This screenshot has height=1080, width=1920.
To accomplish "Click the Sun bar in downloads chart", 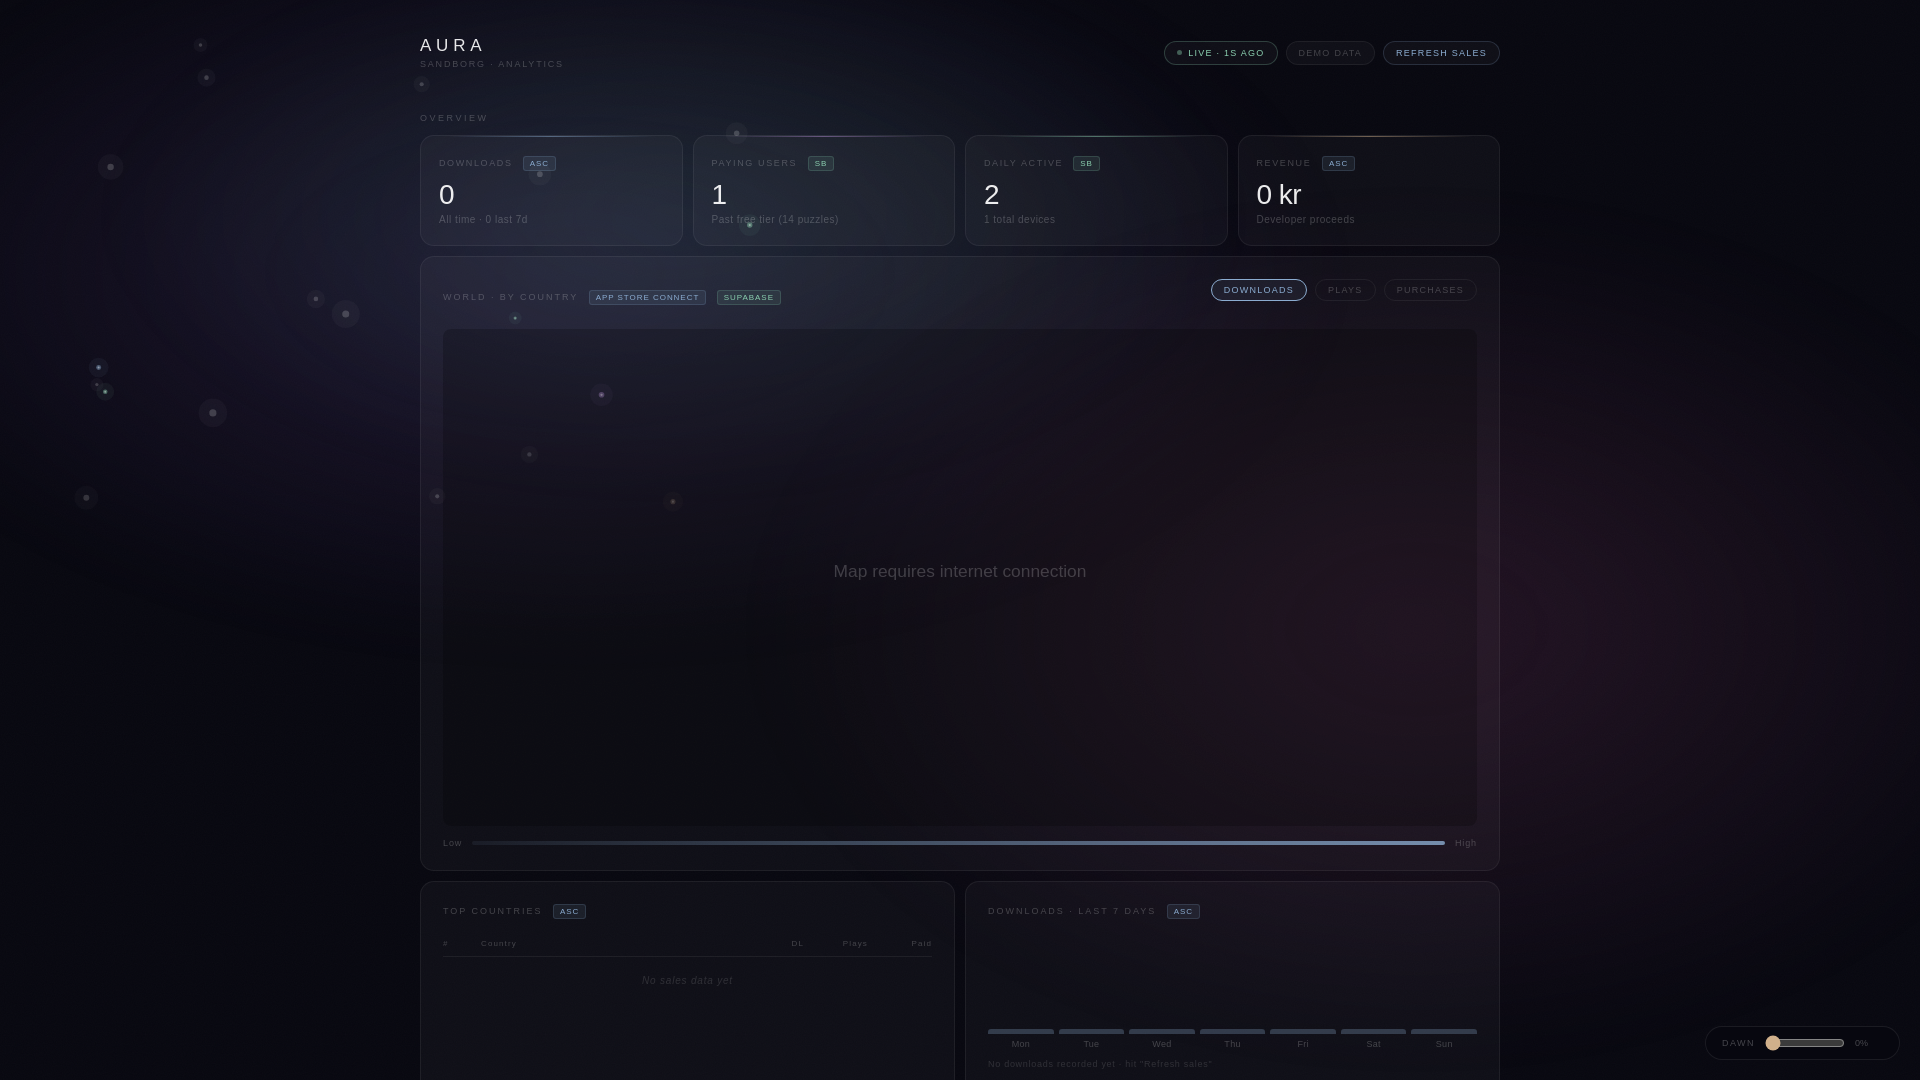I will 1444,1031.
